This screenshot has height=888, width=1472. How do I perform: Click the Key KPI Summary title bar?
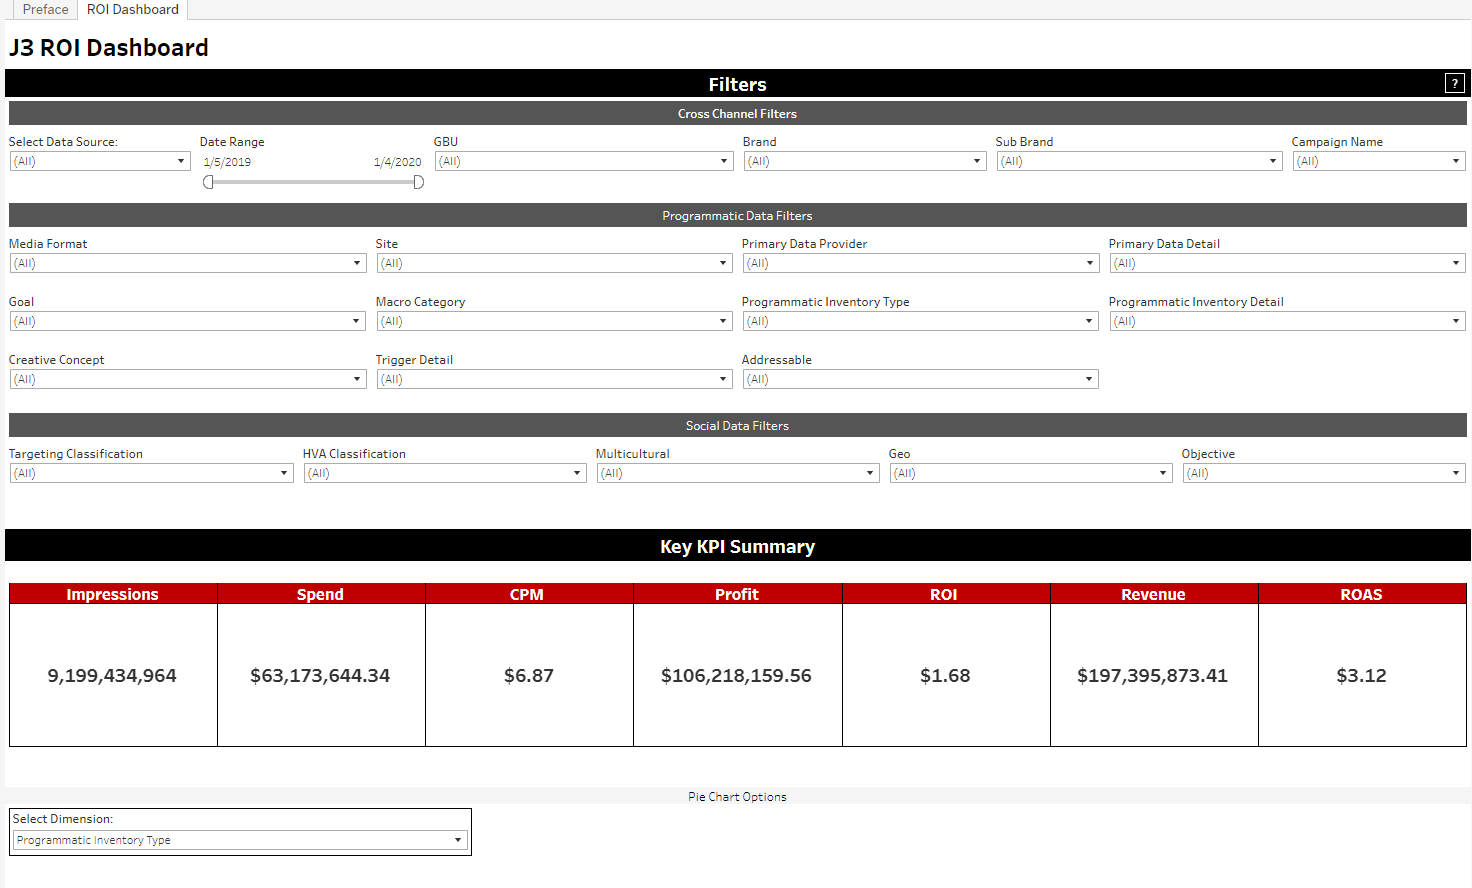pos(737,546)
